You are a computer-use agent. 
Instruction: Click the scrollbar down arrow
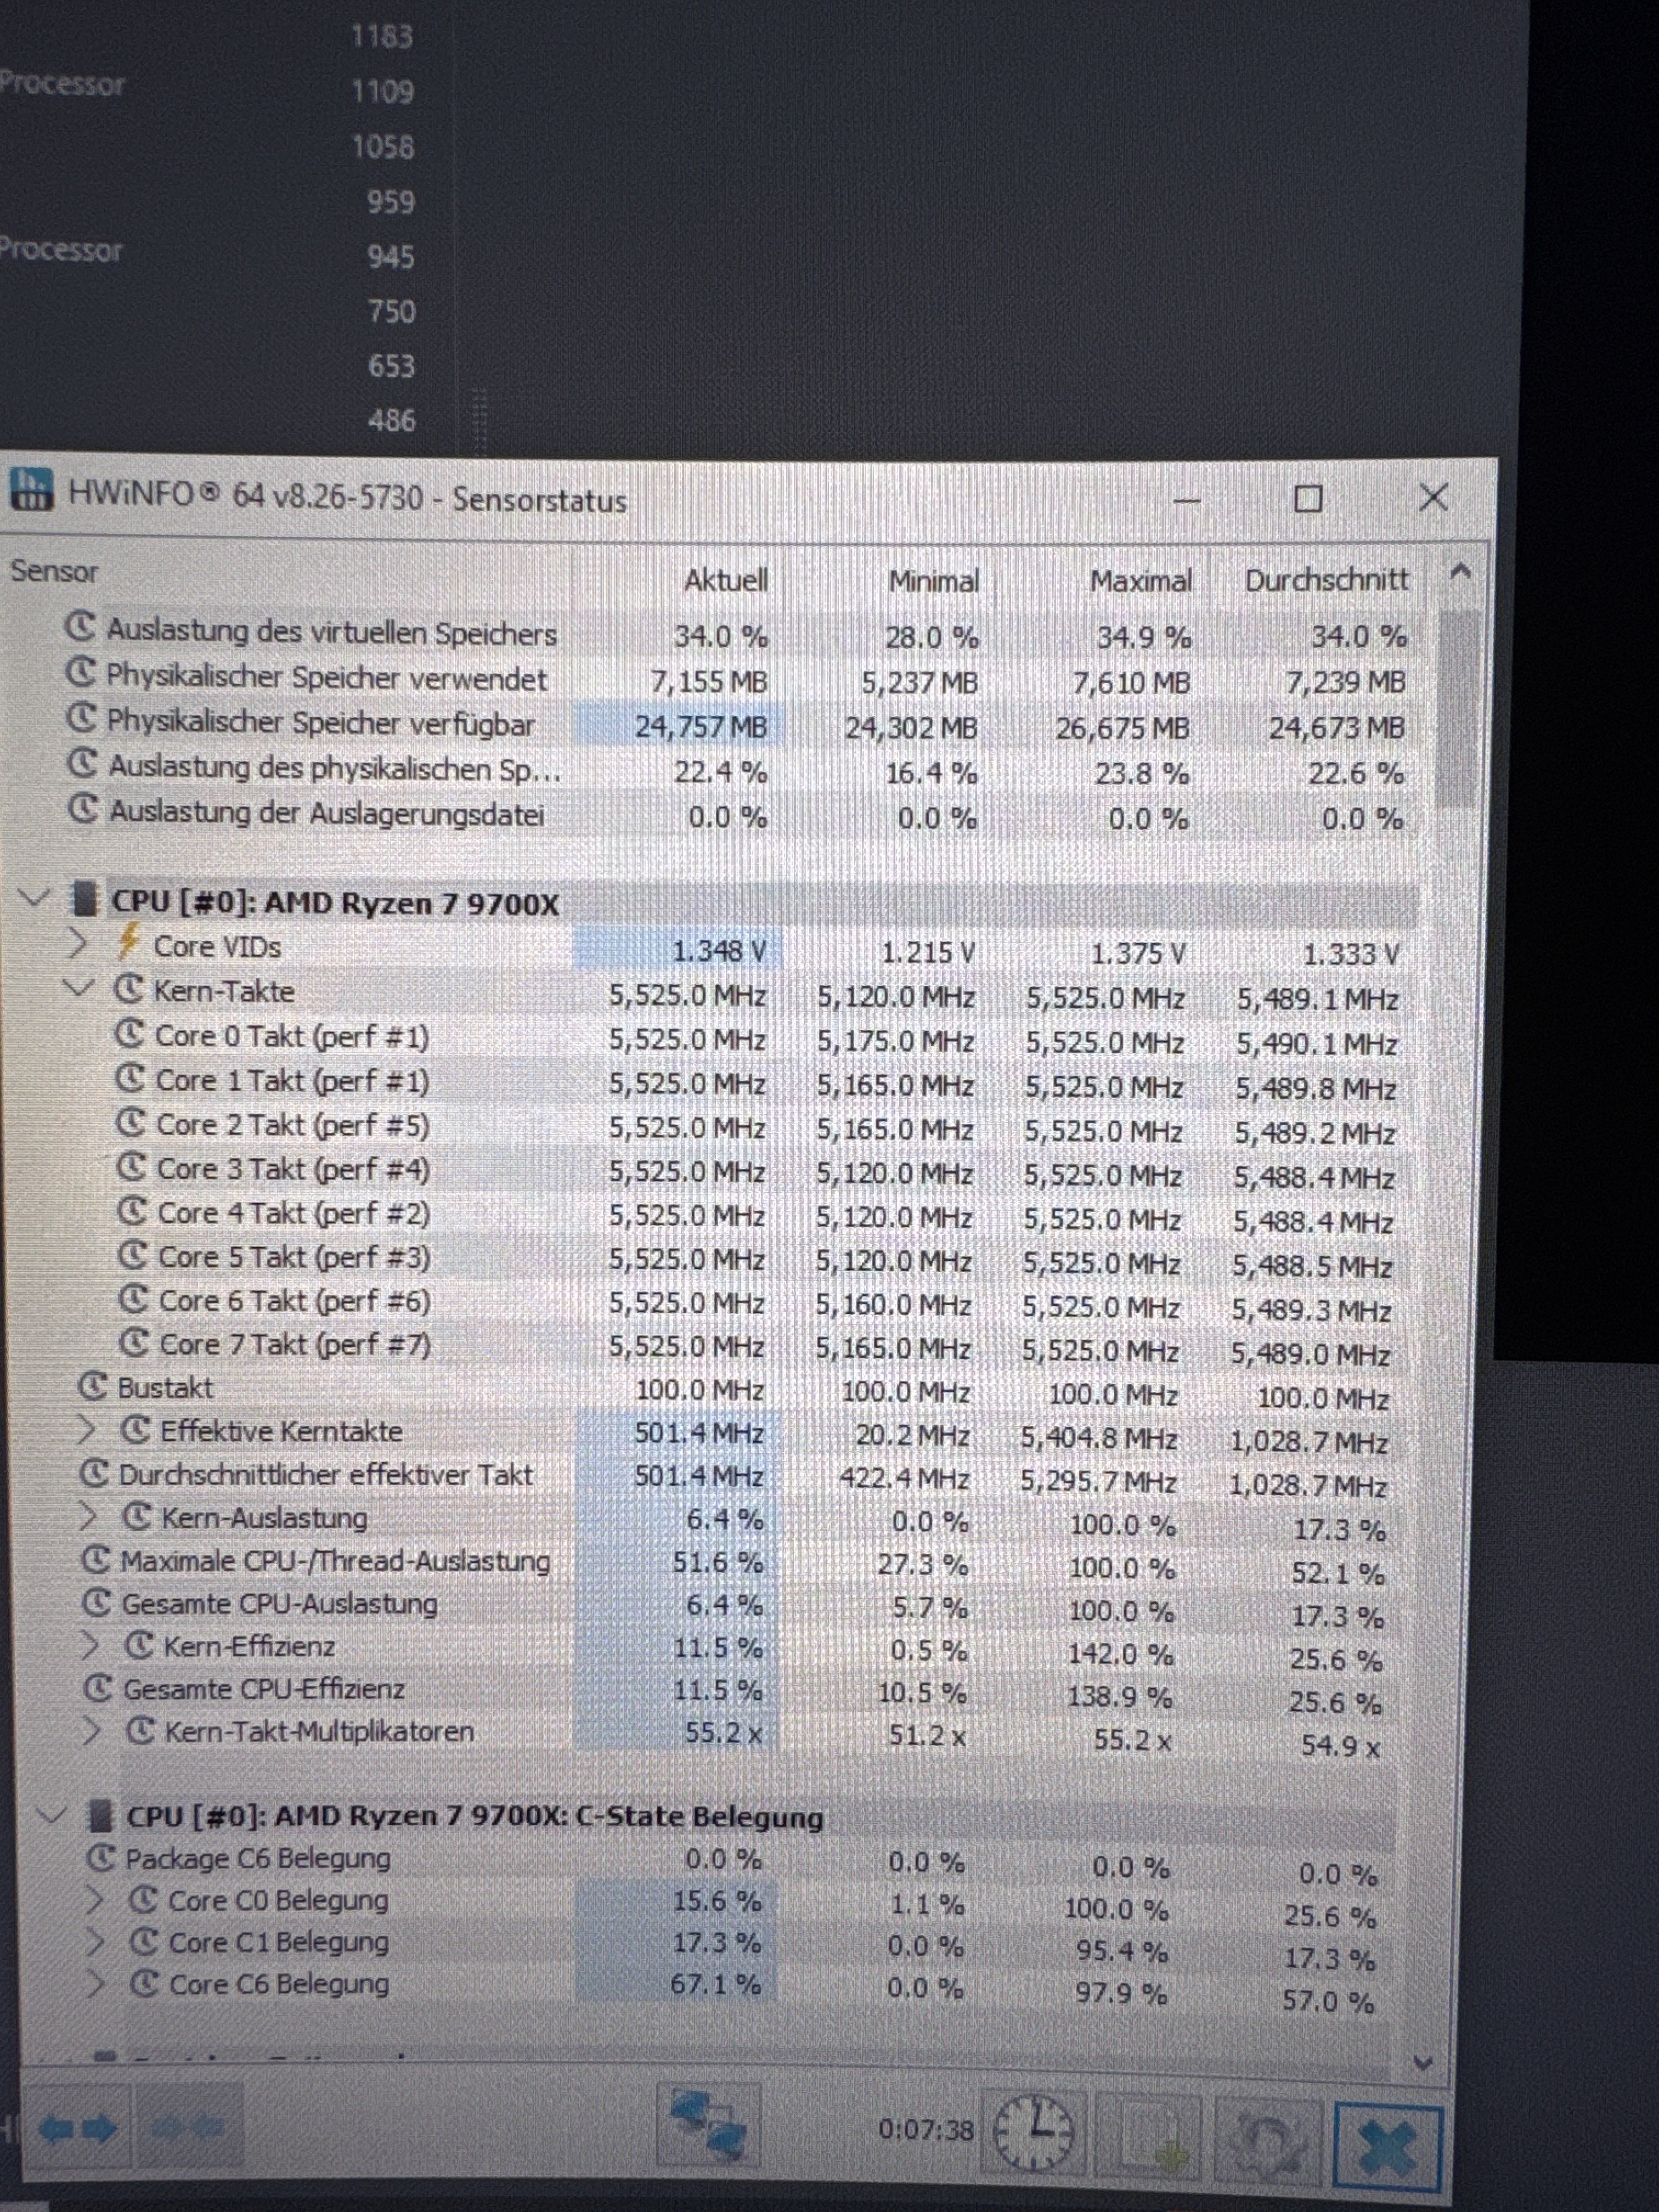[x=1424, y=2062]
